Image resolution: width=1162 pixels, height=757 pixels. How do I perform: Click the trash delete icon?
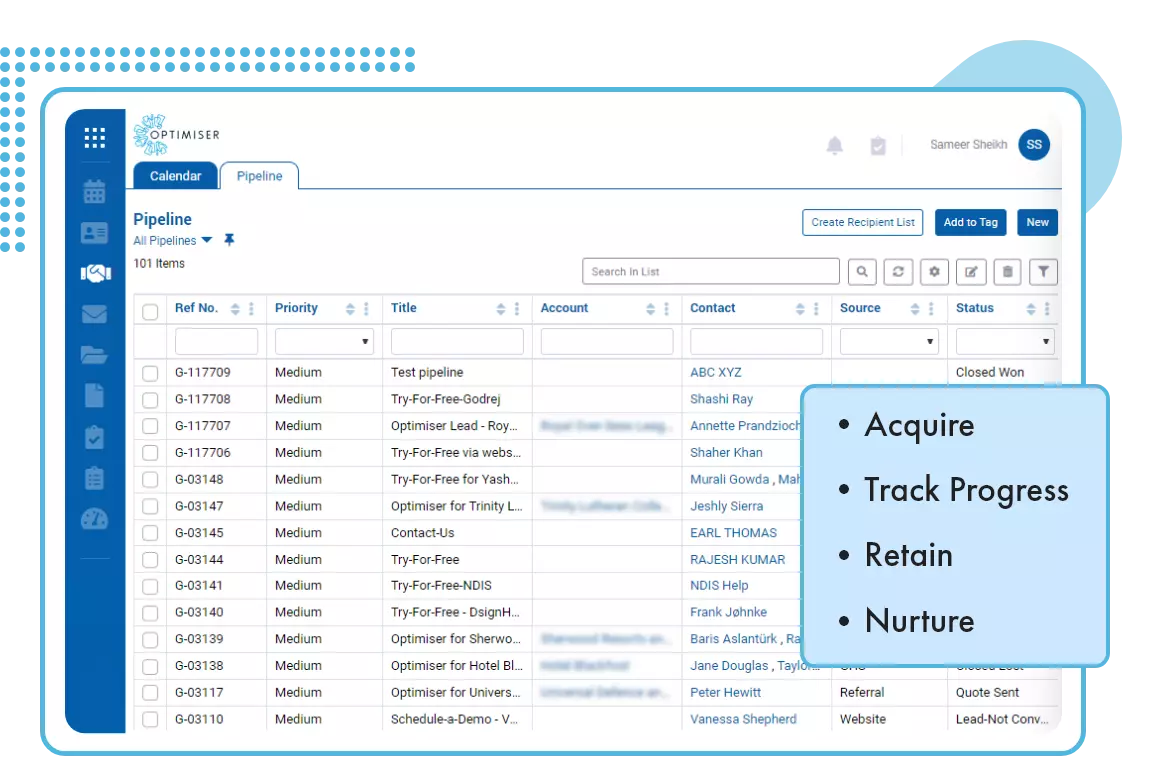[x=1007, y=272]
